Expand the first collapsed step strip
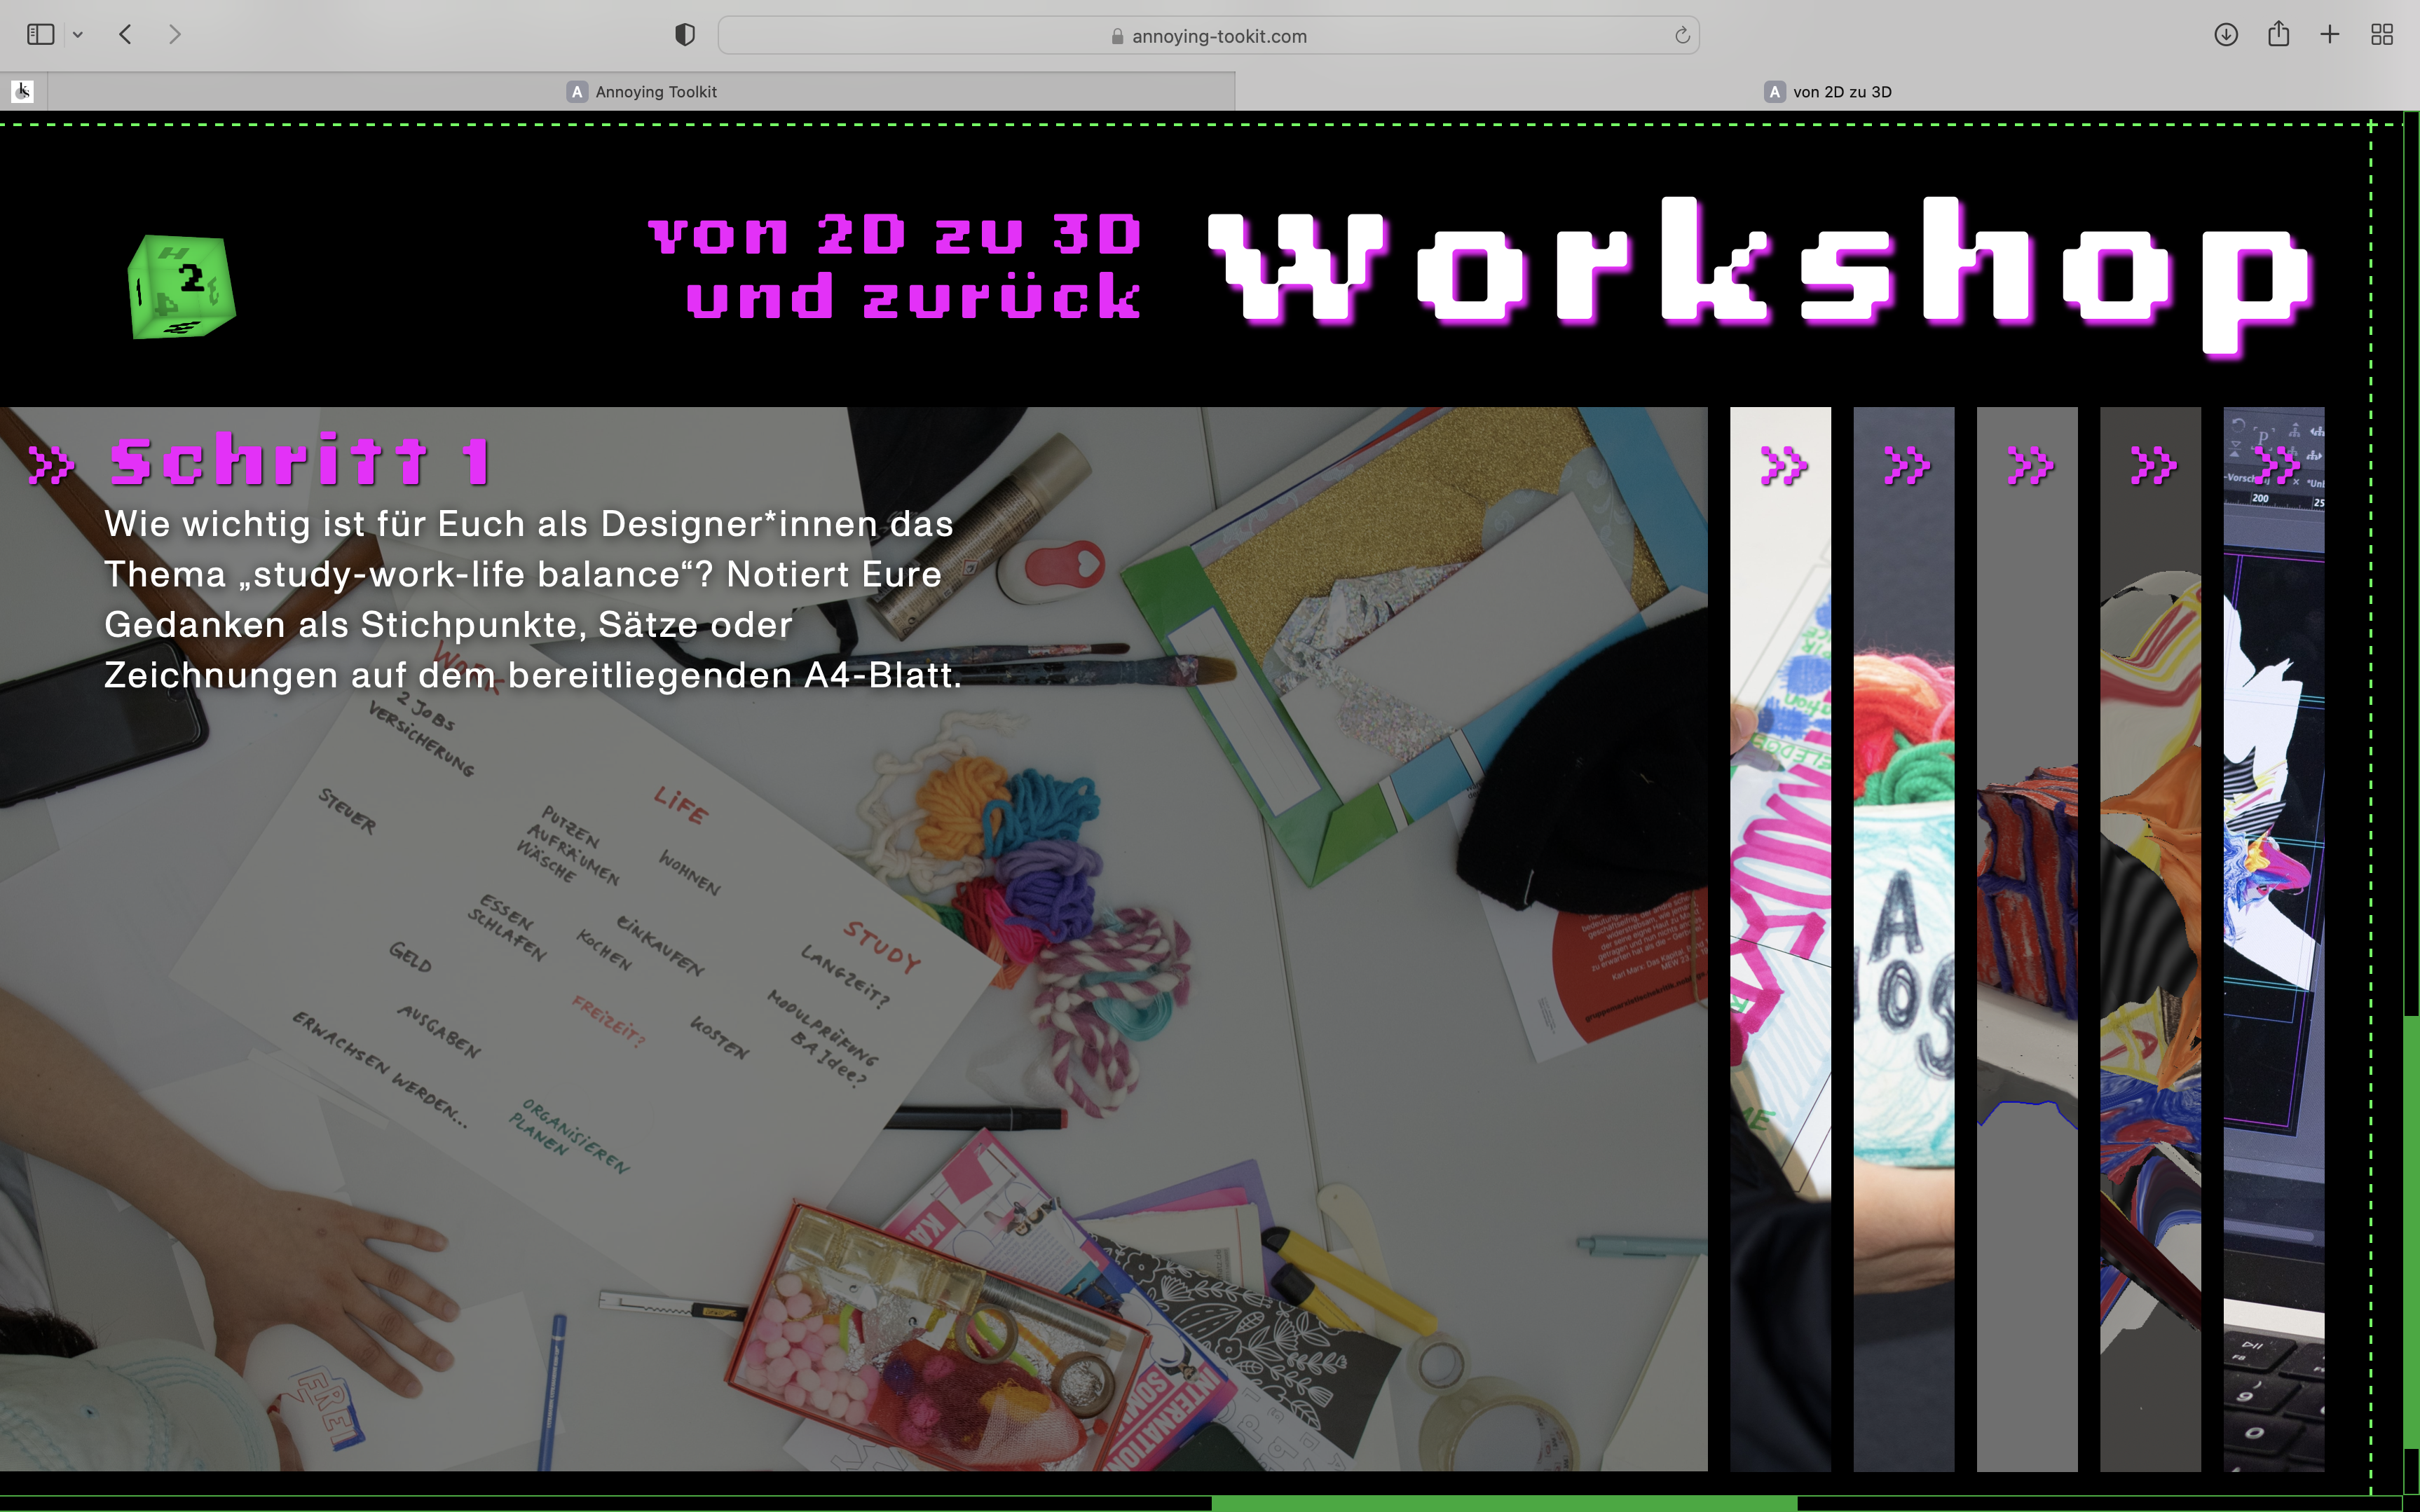 coord(1780,938)
